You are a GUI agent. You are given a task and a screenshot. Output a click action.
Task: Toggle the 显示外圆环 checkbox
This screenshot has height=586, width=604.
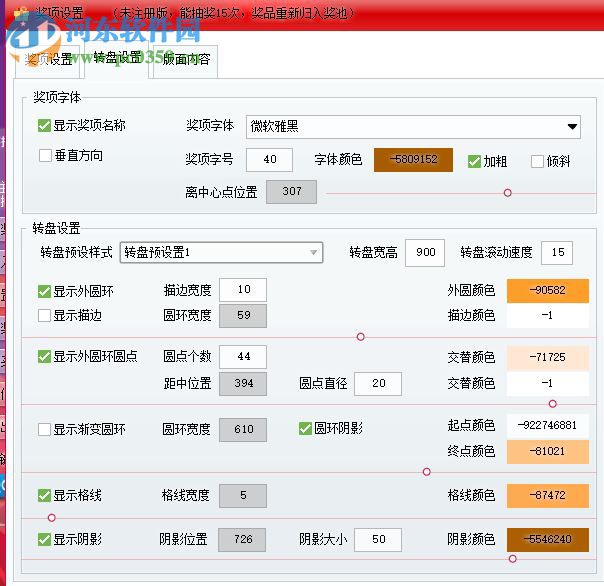pos(44,291)
